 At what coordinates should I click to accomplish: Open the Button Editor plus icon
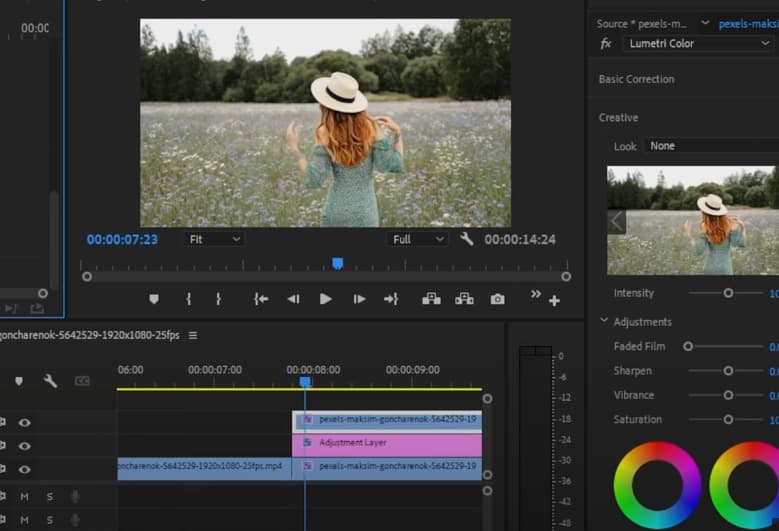(x=554, y=300)
